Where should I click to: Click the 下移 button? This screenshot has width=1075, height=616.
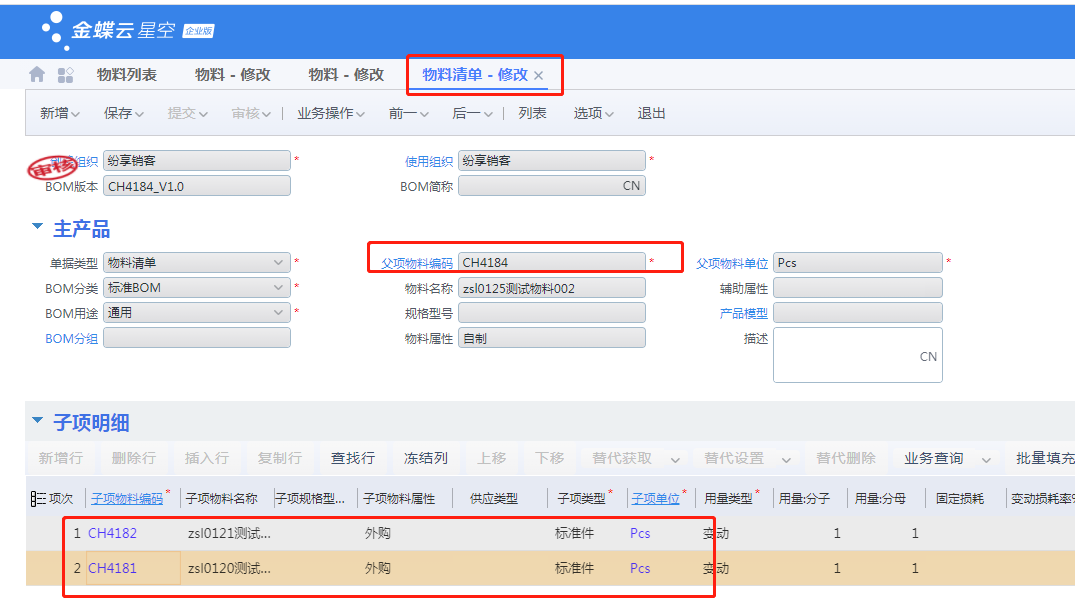(549, 458)
